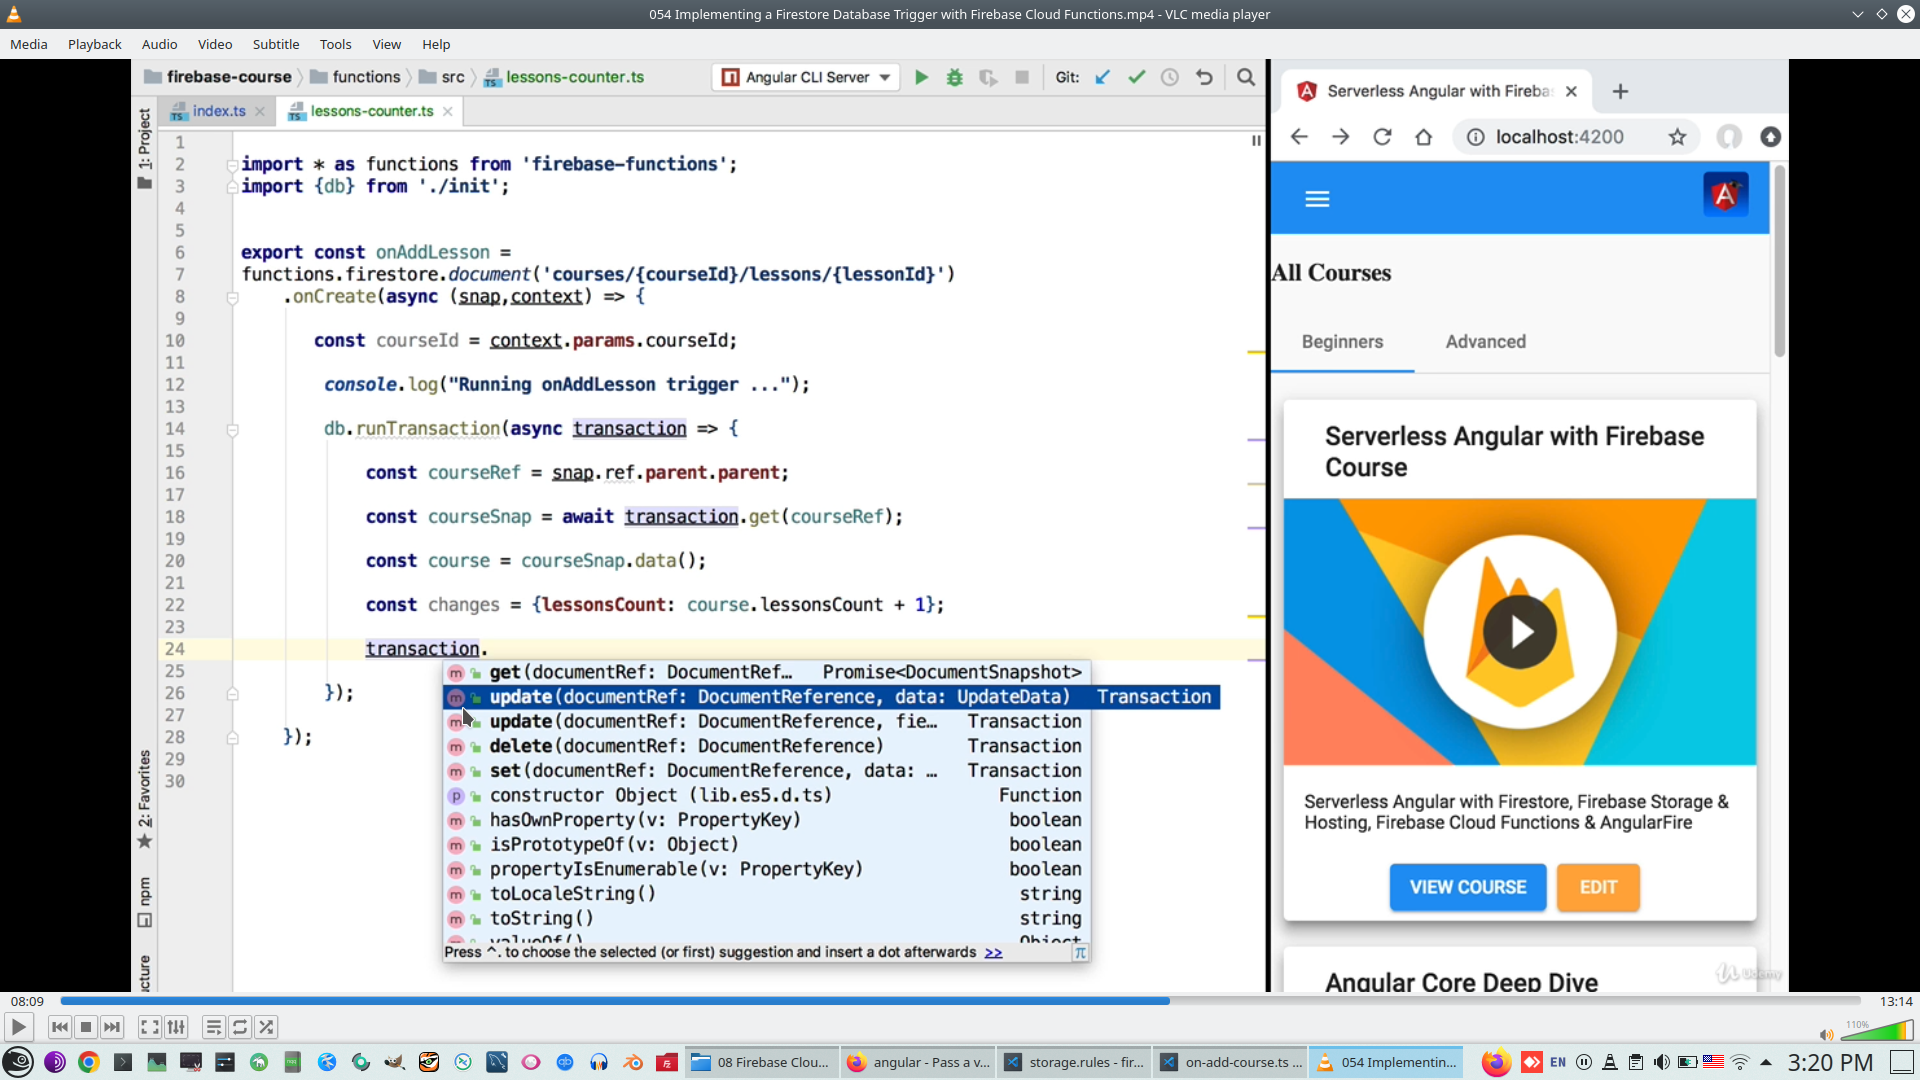
Task: Show Git history via clock icon
Action: (x=1170, y=77)
